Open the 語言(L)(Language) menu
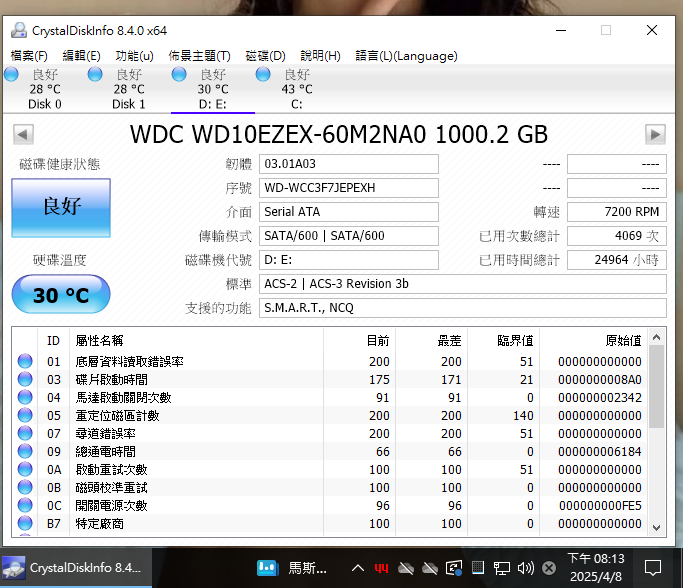The height and width of the screenshot is (588, 683). pos(406,56)
